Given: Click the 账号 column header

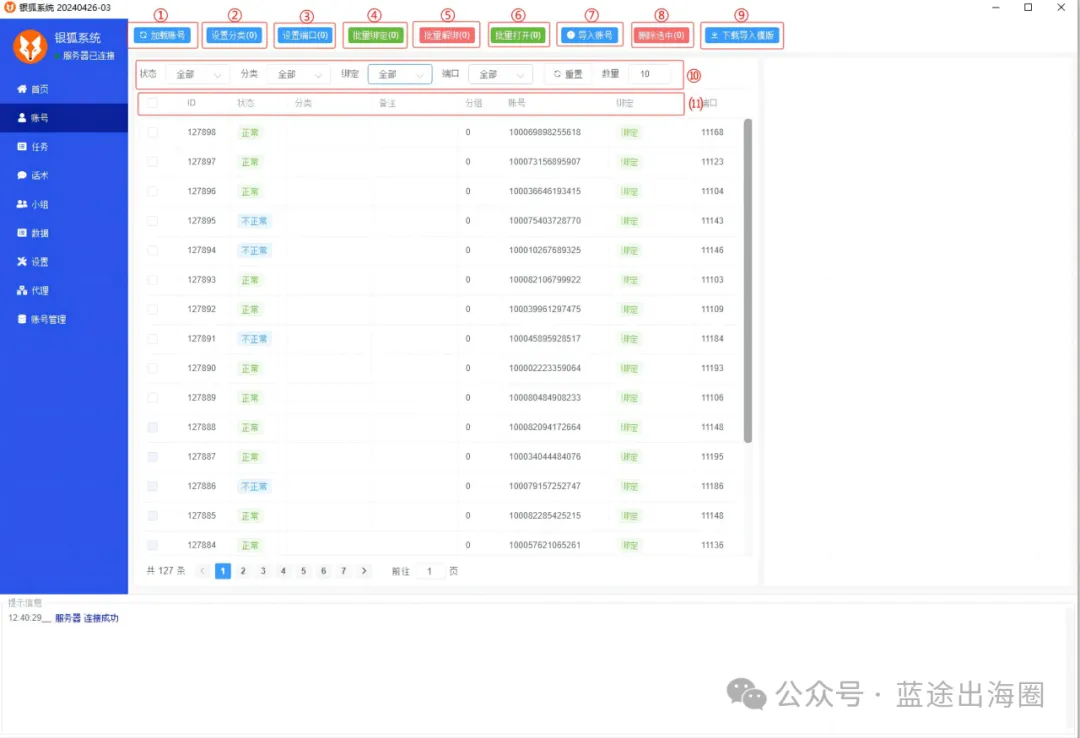Looking at the screenshot, I should [517, 103].
